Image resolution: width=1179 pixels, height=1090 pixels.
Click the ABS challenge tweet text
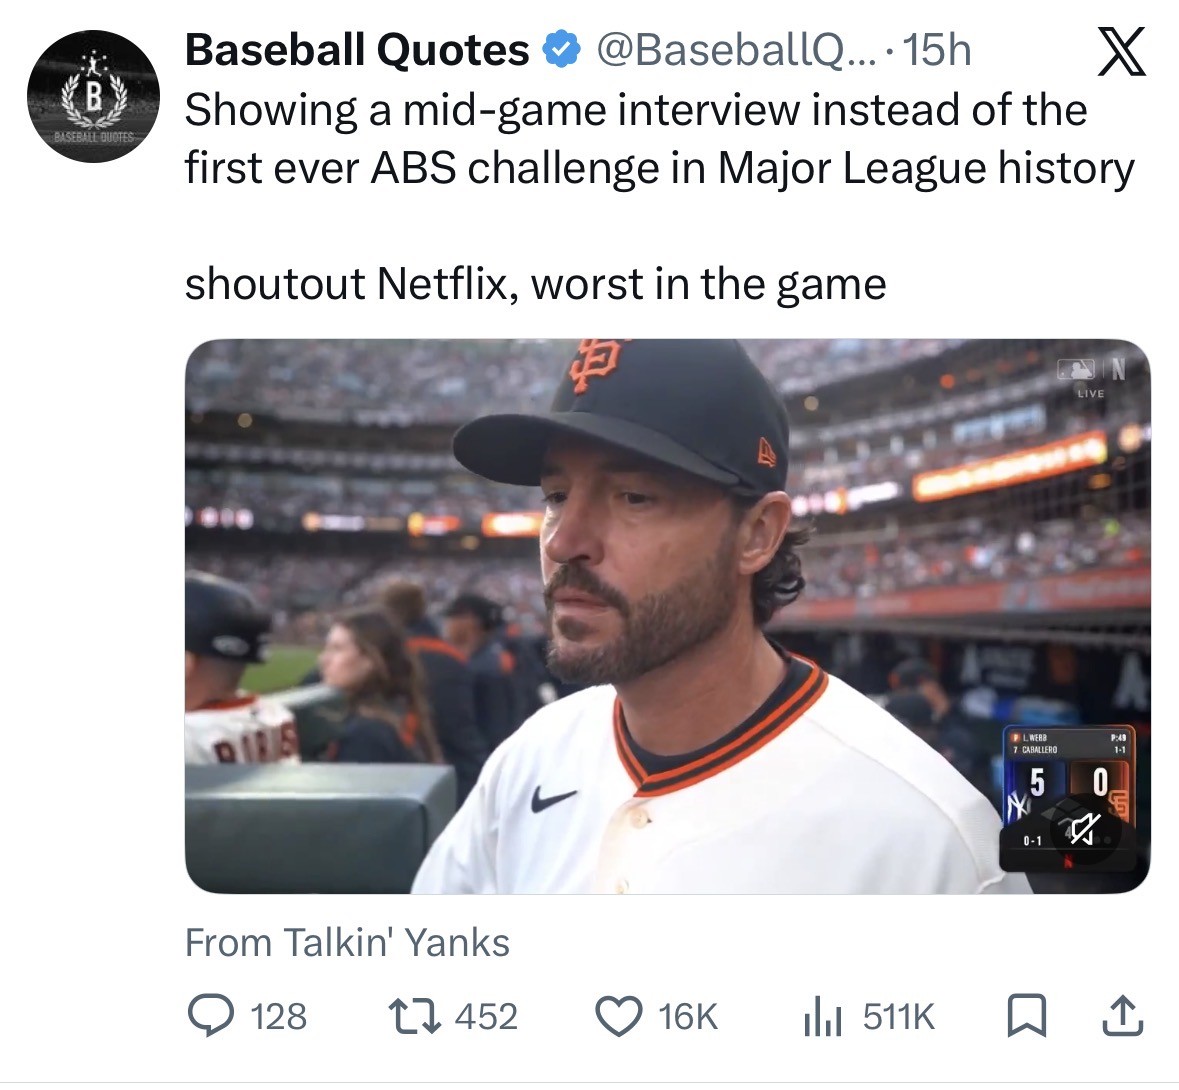pyautogui.click(x=659, y=138)
